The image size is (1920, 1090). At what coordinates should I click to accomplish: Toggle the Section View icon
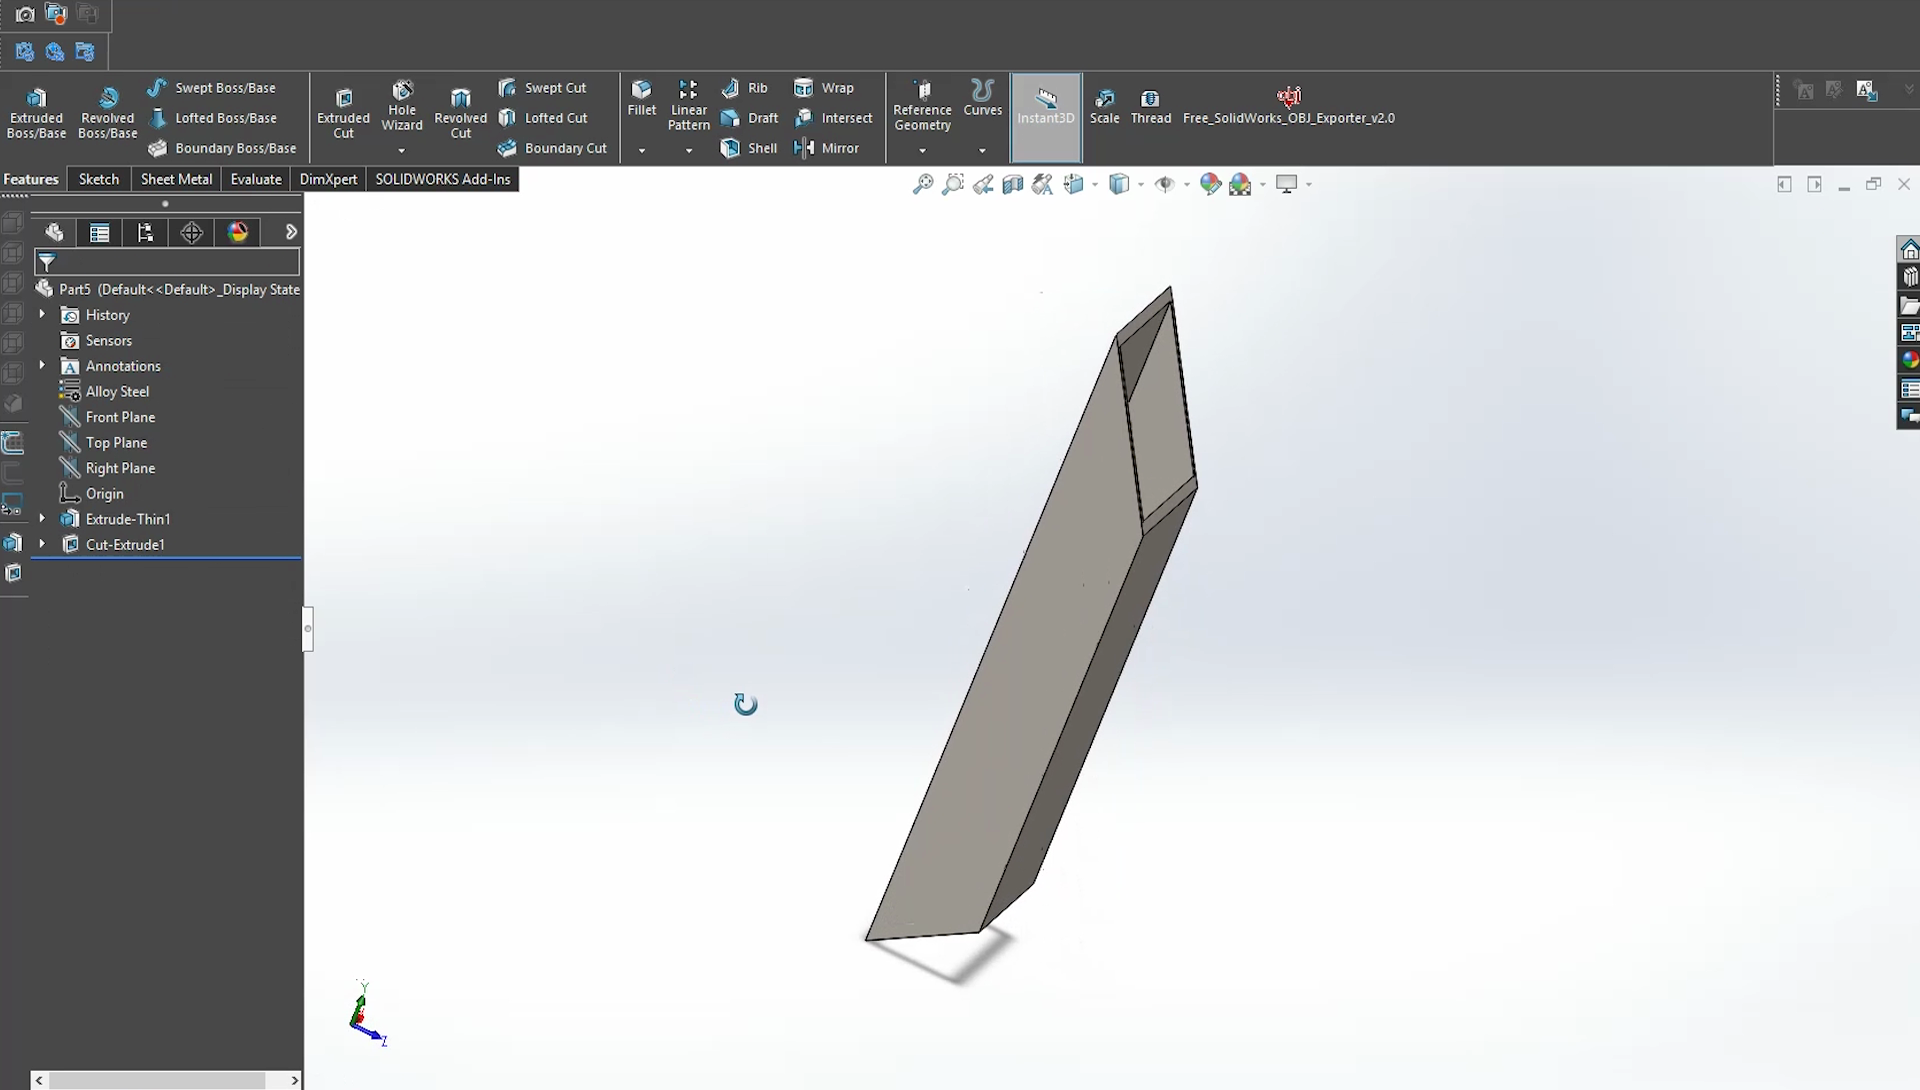click(1013, 184)
